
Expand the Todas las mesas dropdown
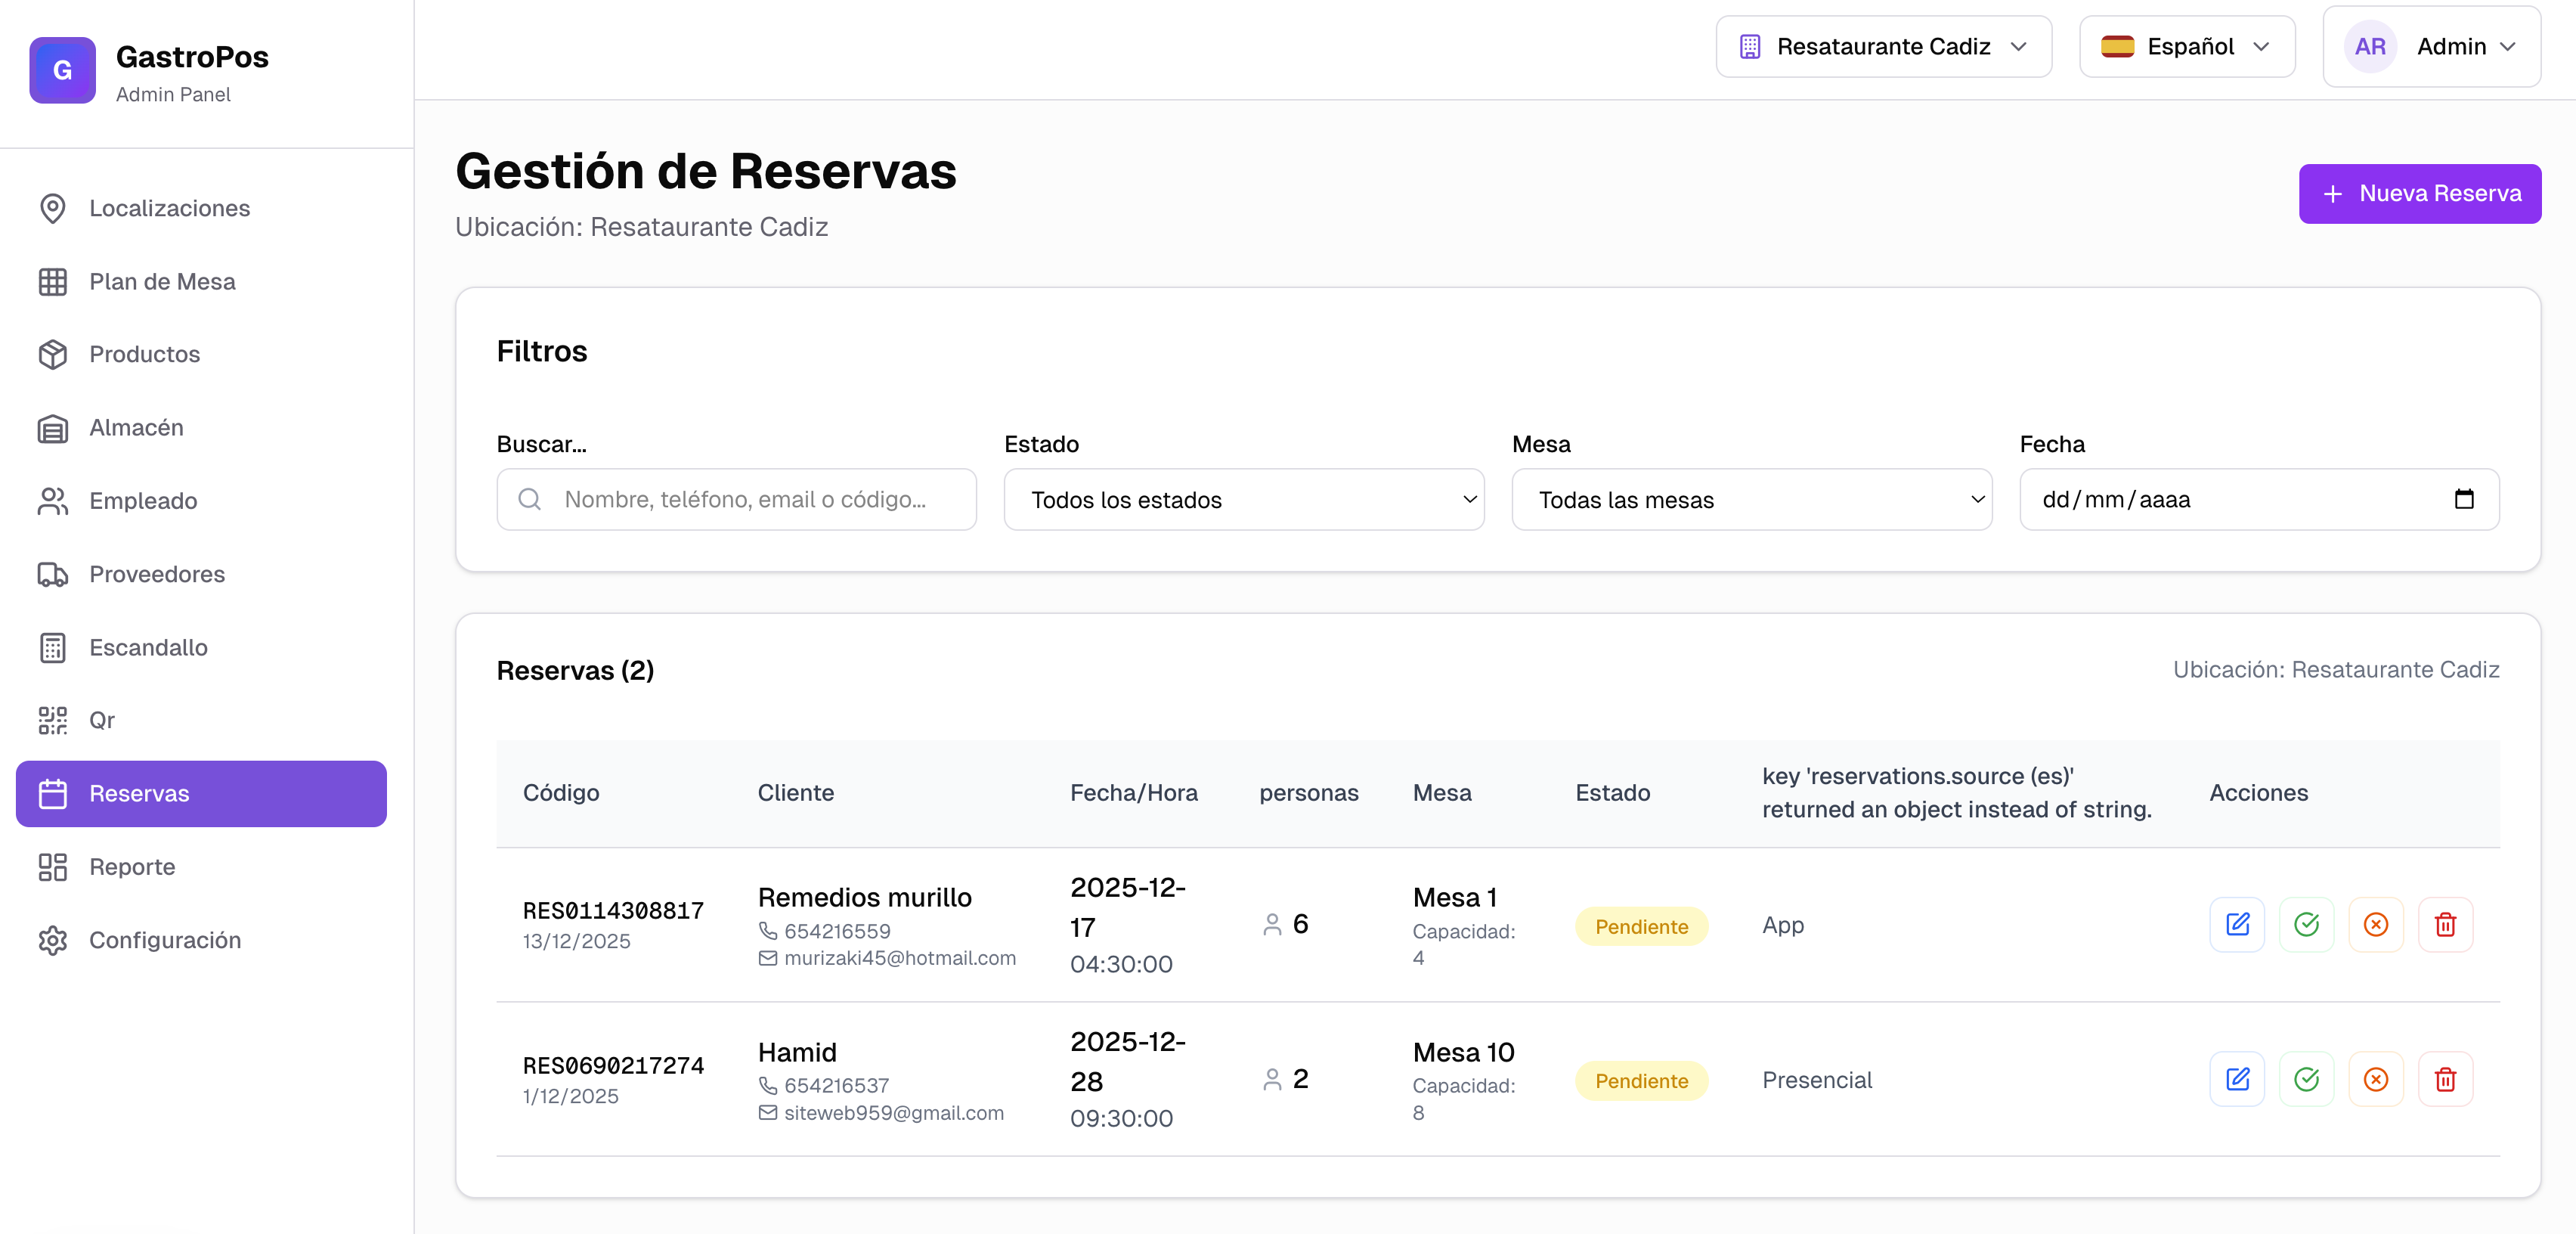1751,499
